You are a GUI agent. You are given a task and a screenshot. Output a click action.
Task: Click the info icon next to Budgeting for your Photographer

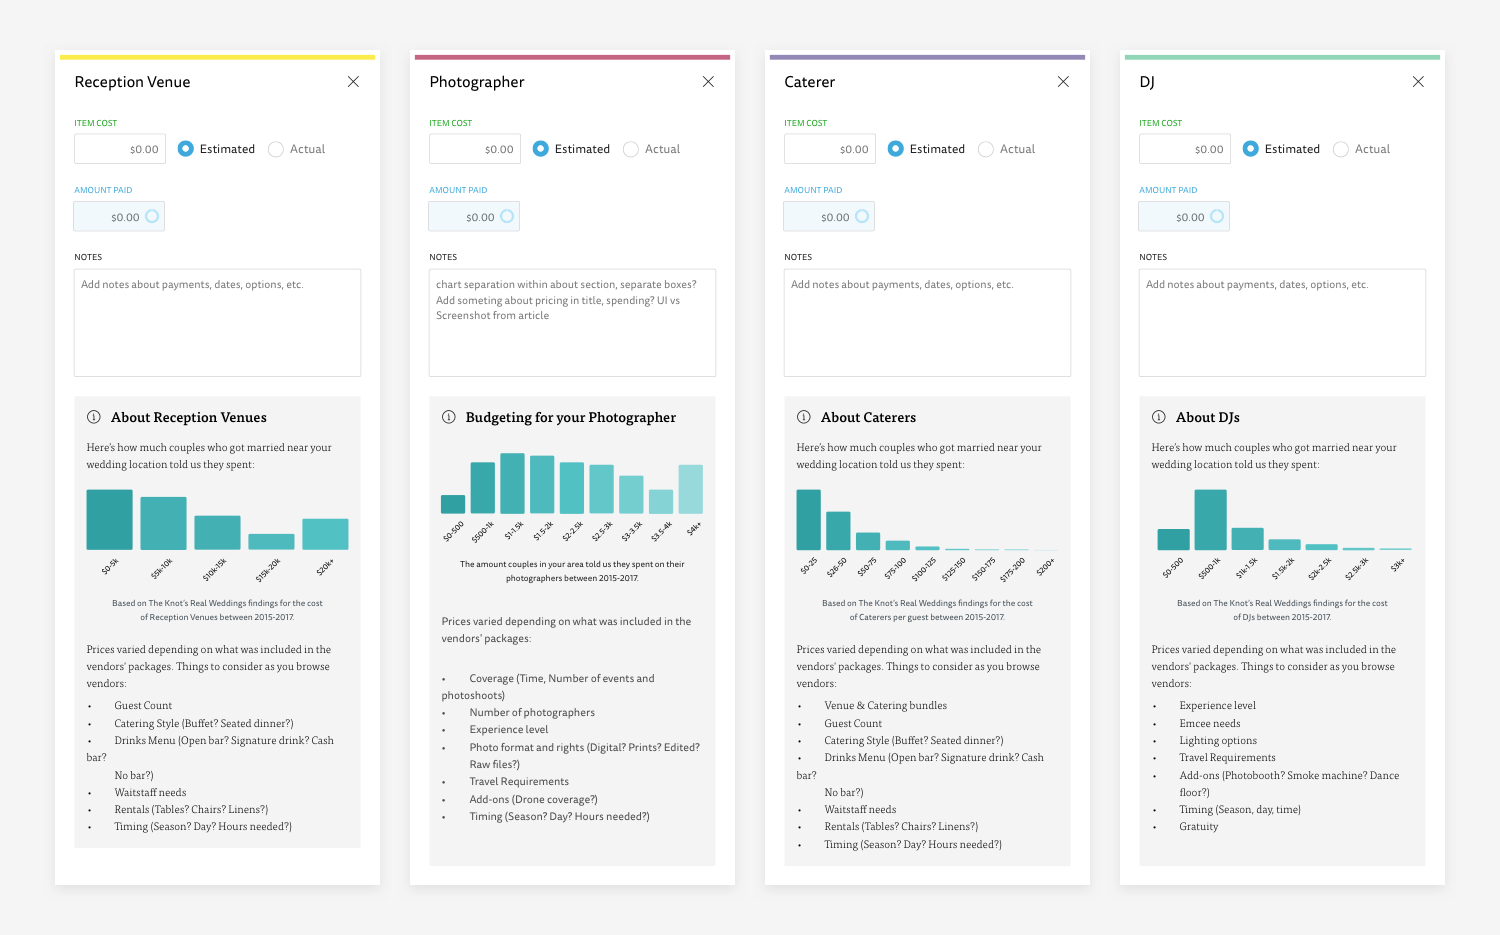click(x=449, y=417)
